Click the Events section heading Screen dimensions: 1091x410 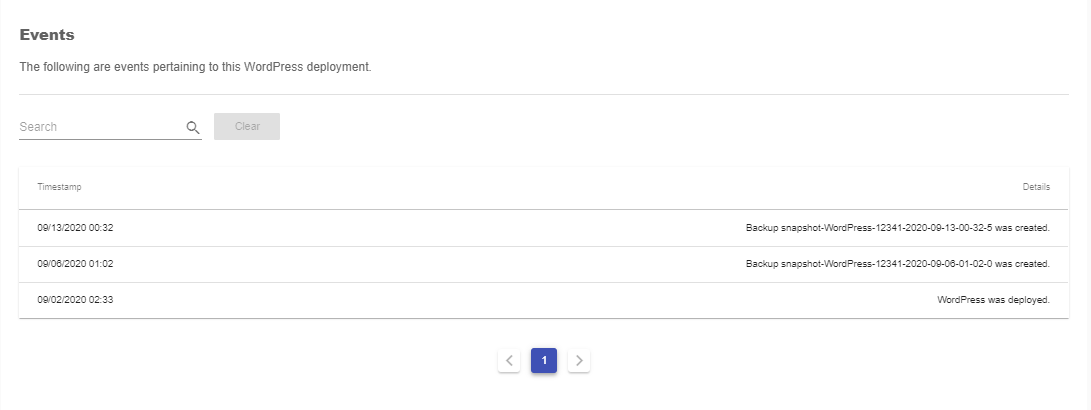click(47, 35)
